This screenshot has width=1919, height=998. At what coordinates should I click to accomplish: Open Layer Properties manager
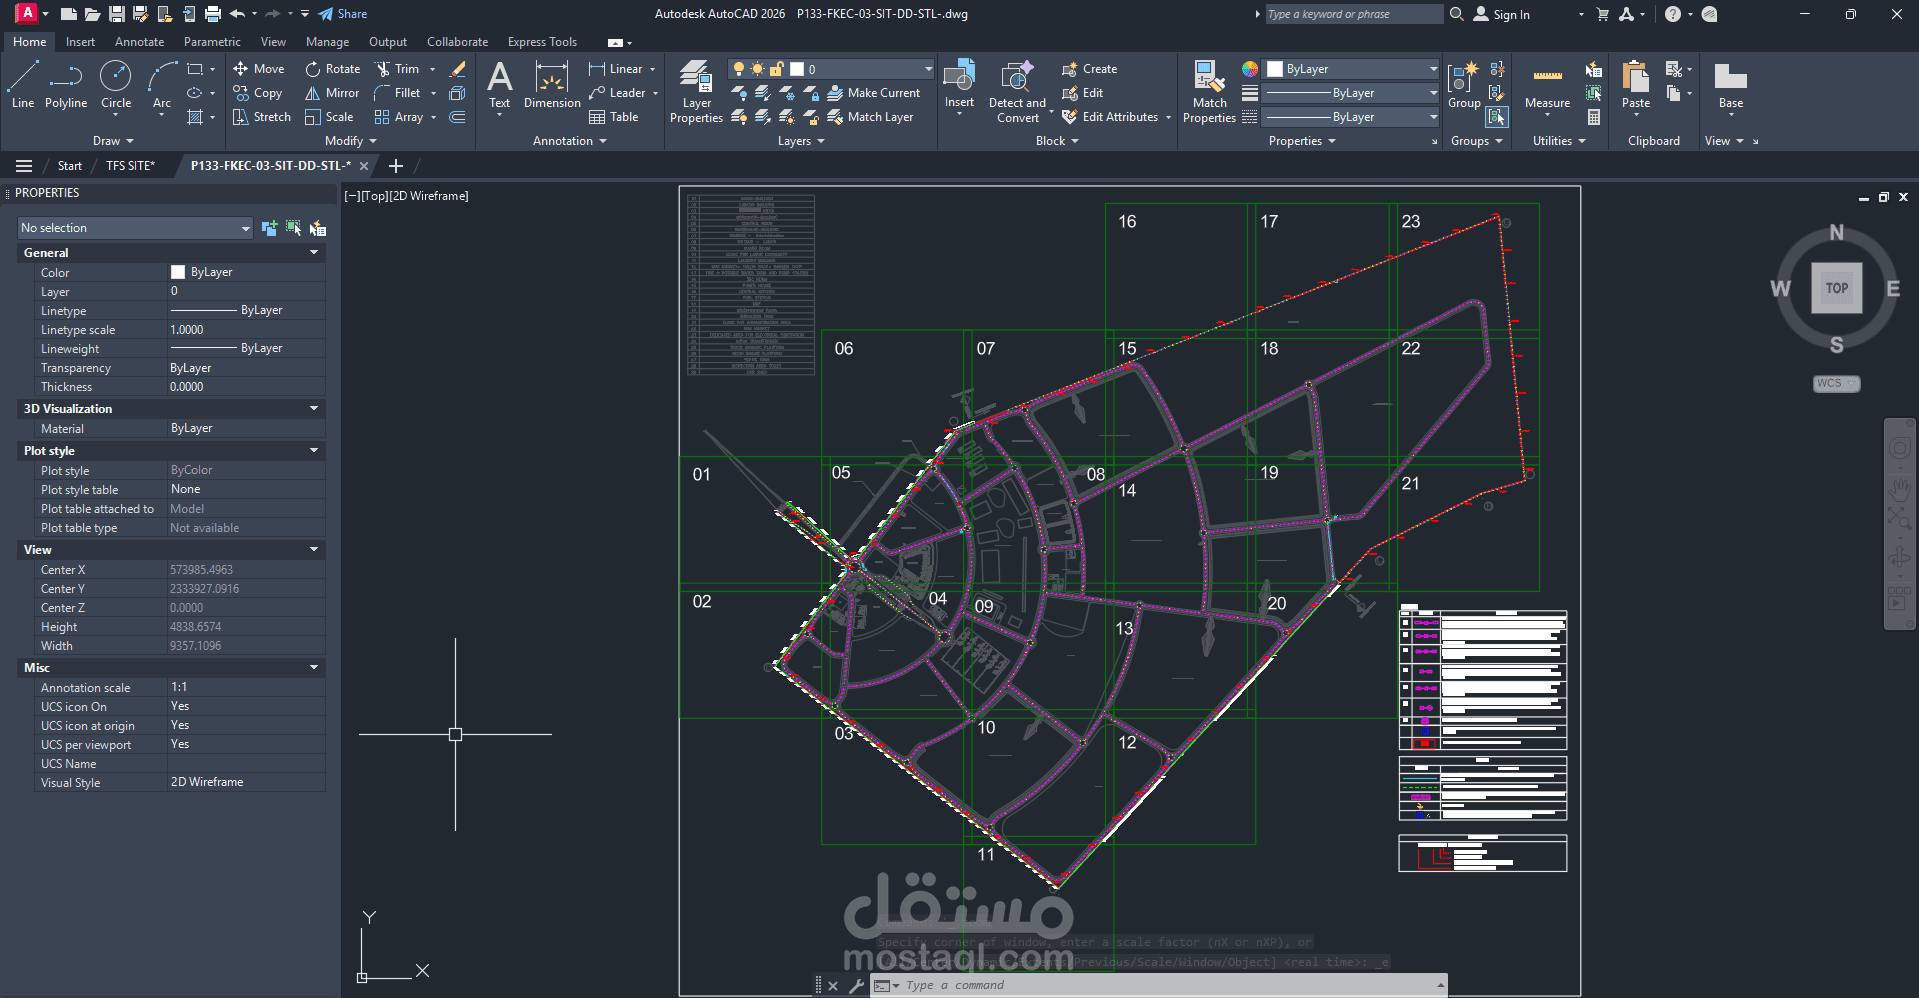tap(696, 92)
